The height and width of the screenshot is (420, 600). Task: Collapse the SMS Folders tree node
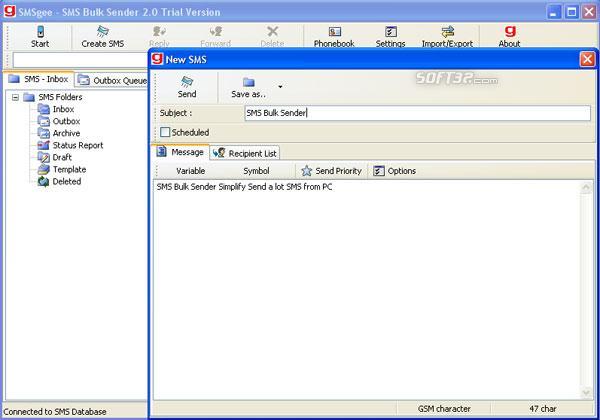tap(15, 97)
